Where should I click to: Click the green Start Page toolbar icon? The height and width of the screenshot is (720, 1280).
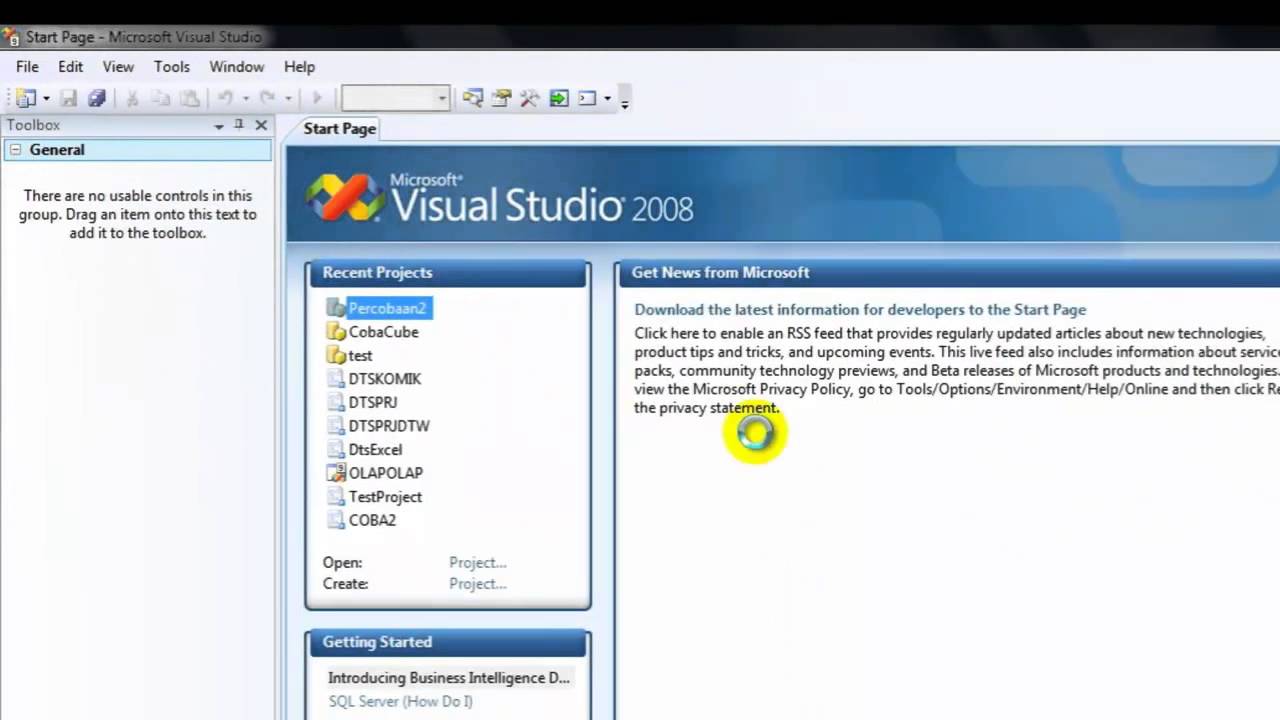pyautogui.click(x=559, y=98)
